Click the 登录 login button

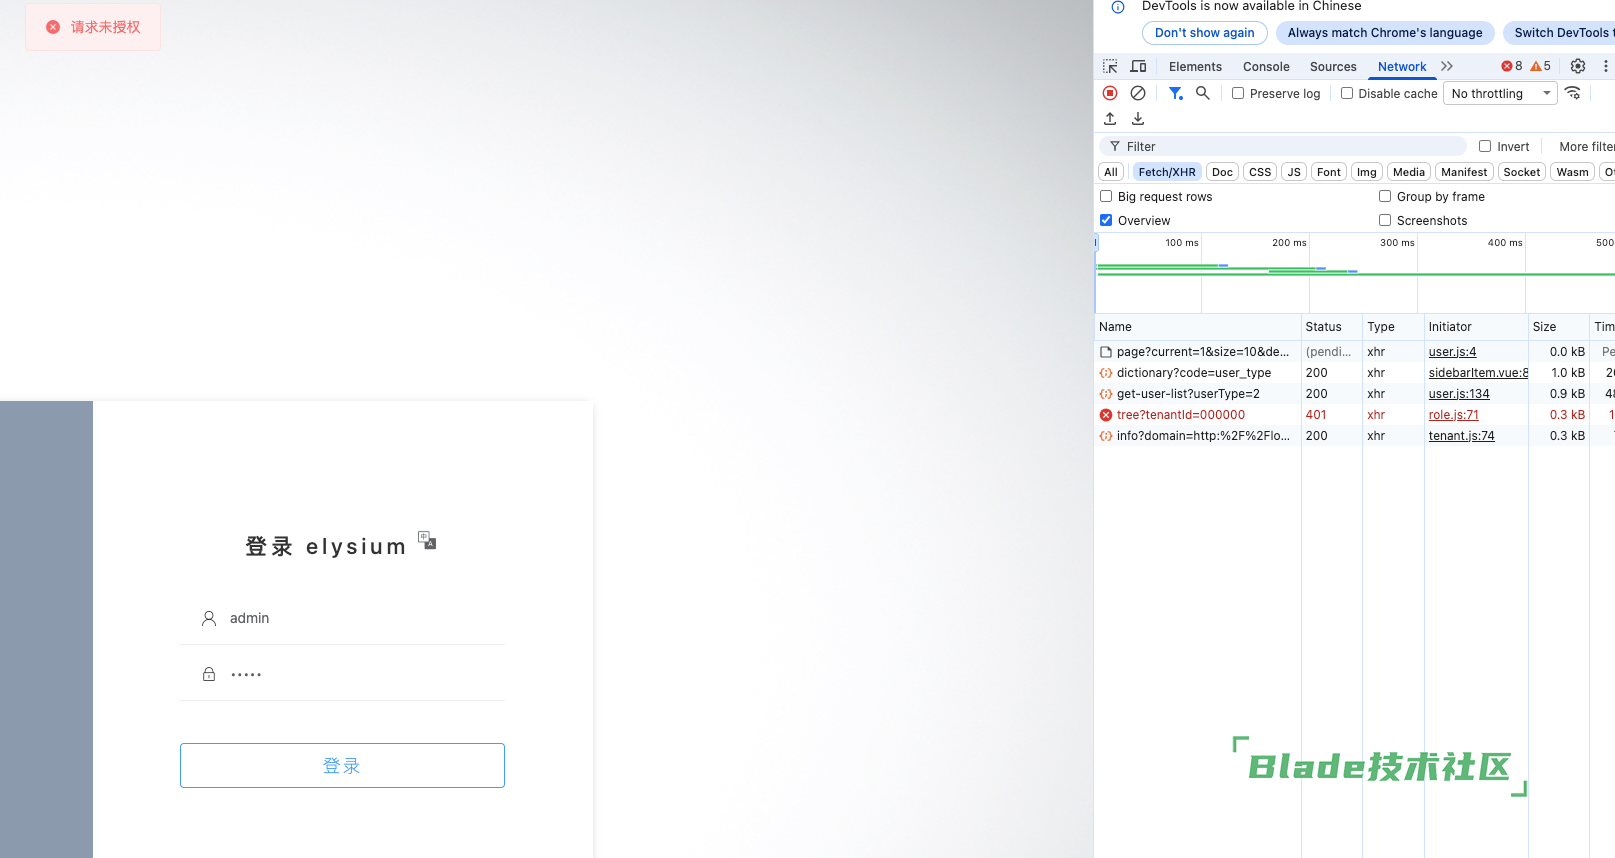coord(342,765)
